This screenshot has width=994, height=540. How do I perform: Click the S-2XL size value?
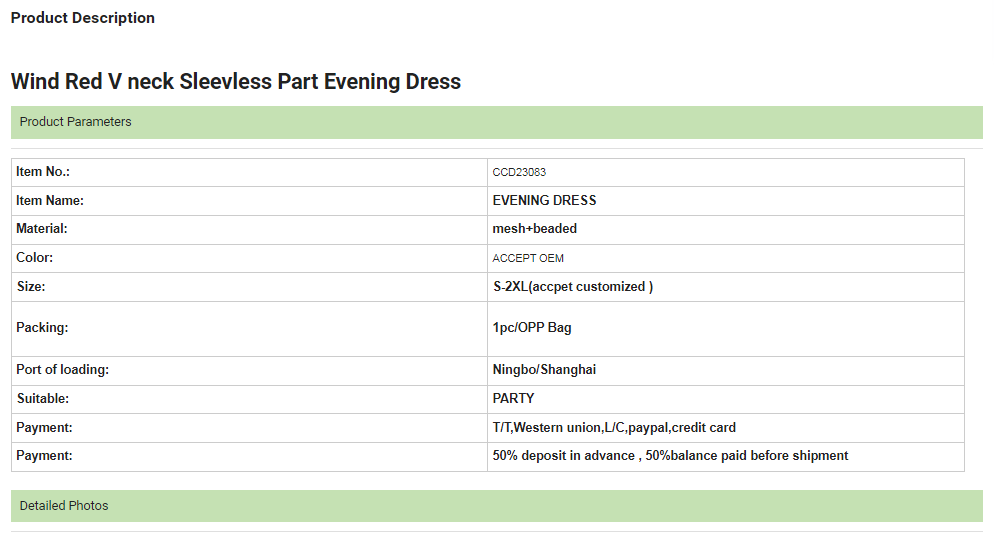573,286
